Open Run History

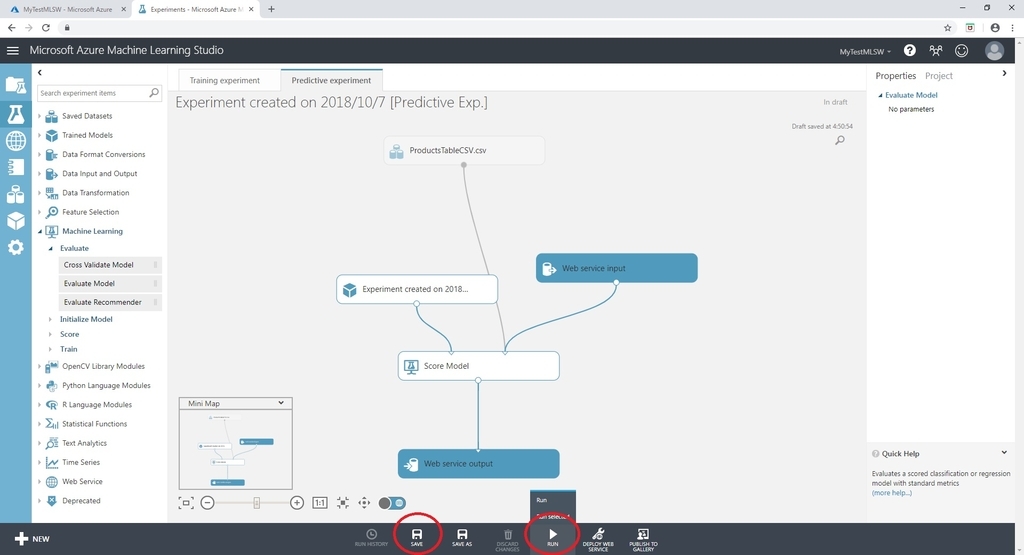(x=371, y=538)
